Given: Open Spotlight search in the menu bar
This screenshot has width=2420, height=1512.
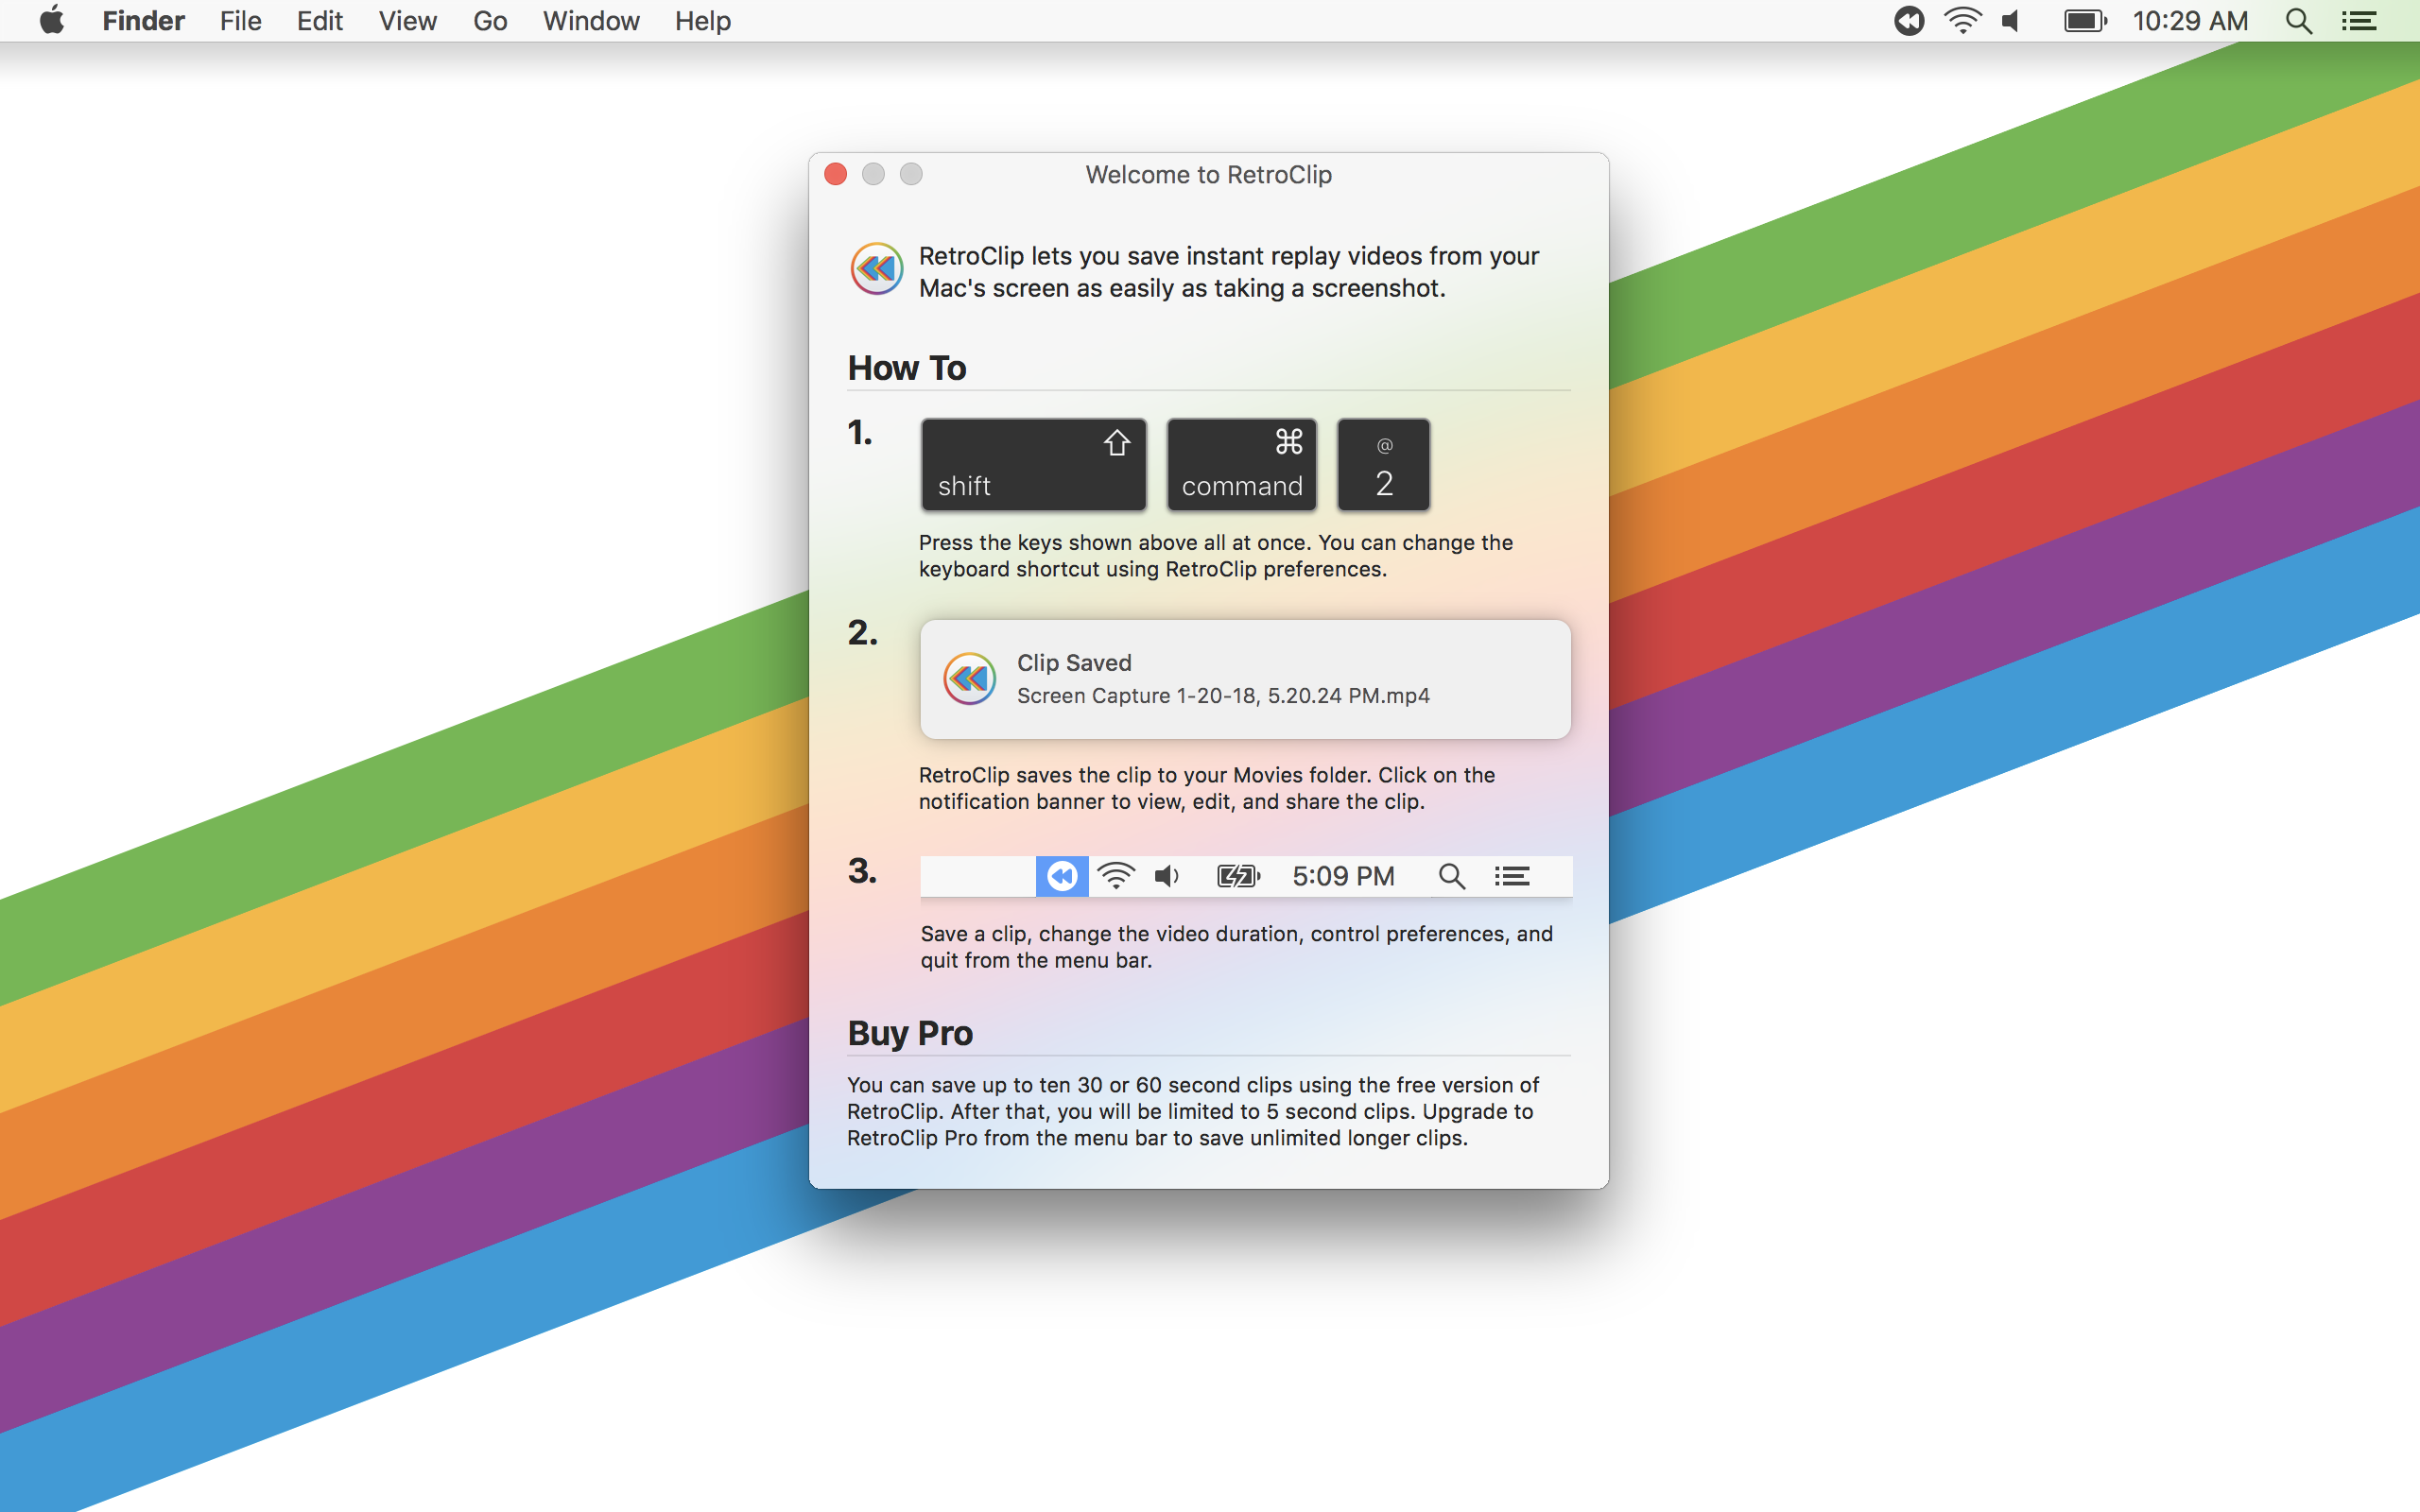Looking at the screenshot, I should click(2298, 21).
